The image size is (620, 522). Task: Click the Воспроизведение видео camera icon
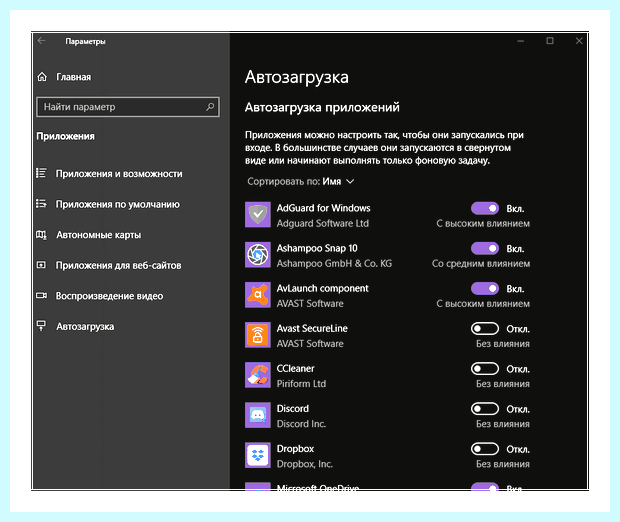click(41, 295)
